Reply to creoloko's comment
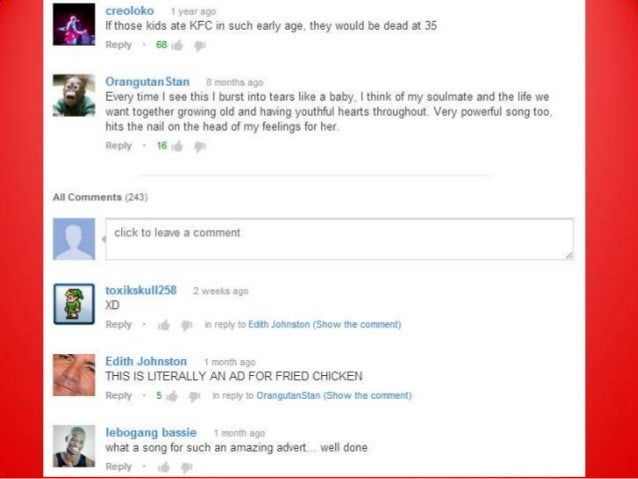 pyautogui.click(x=118, y=45)
